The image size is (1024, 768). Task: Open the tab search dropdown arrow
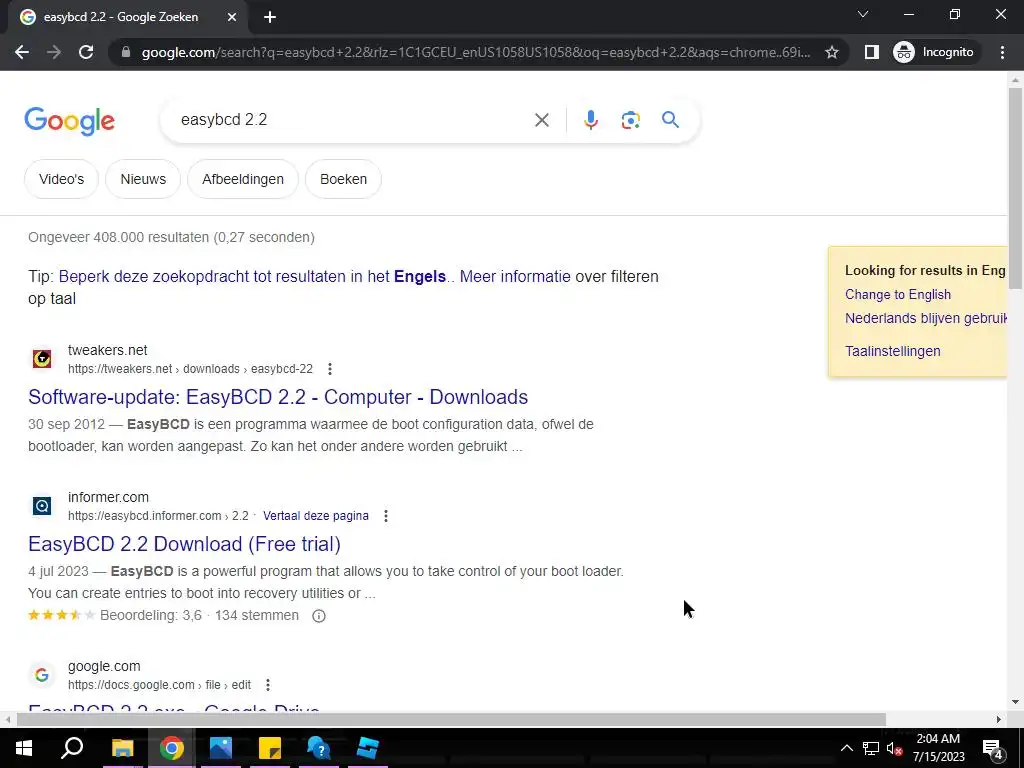pyautogui.click(x=863, y=14)
